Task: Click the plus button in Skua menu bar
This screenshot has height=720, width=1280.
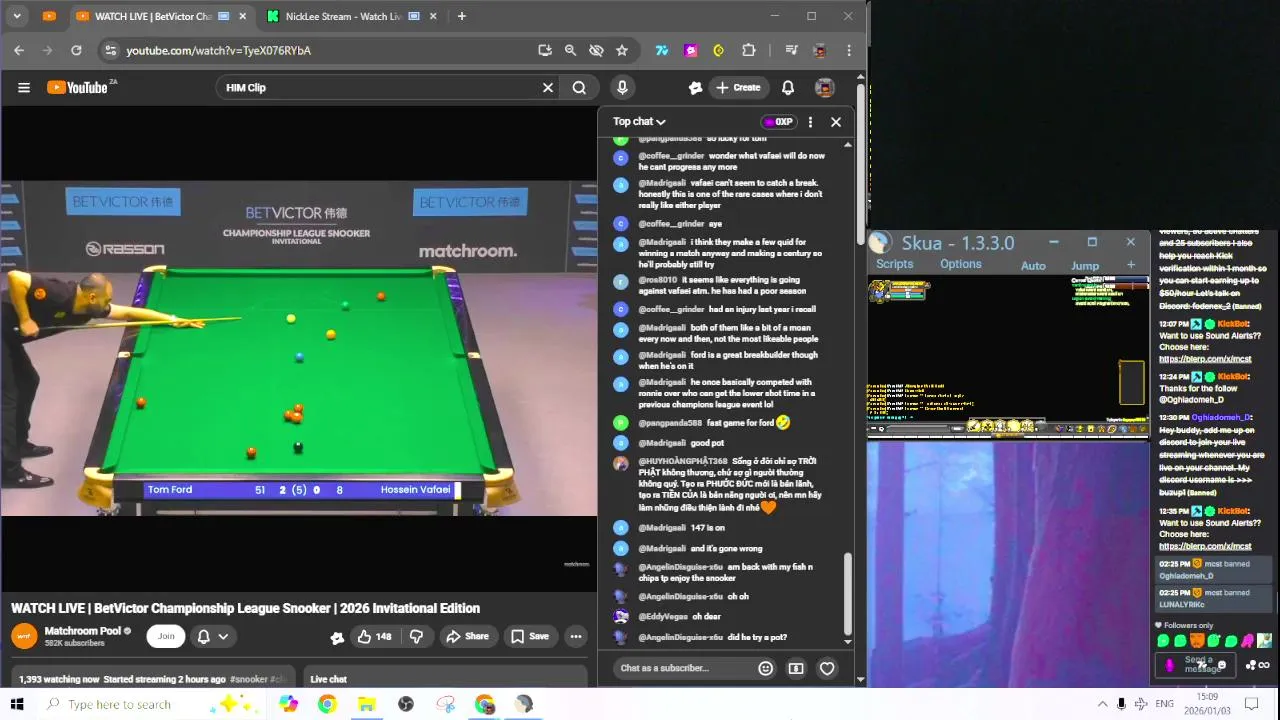Action: [1131, 265]
